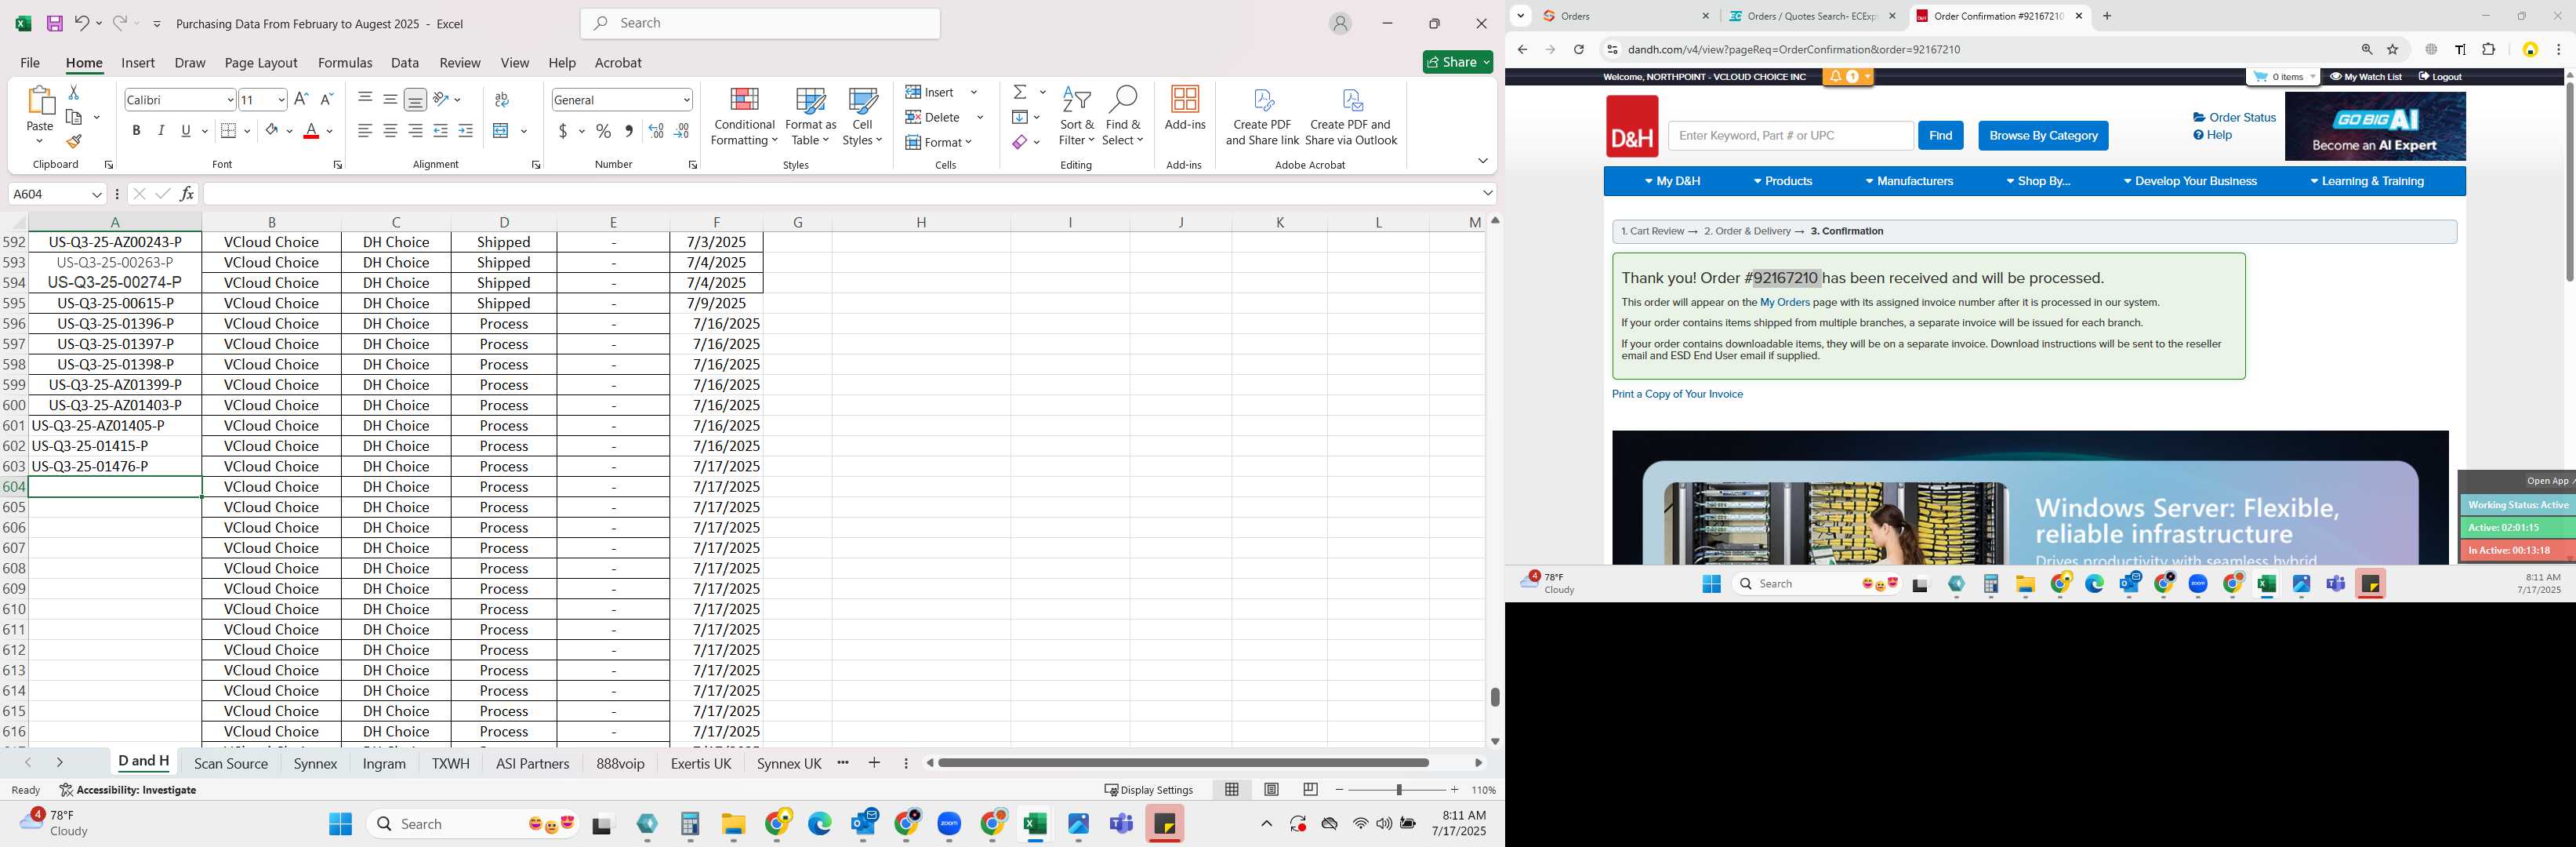This screenshot has width=2576, height=847.
Task: Toggle Center horizontal alignment
Action: (x=390, y=130)
